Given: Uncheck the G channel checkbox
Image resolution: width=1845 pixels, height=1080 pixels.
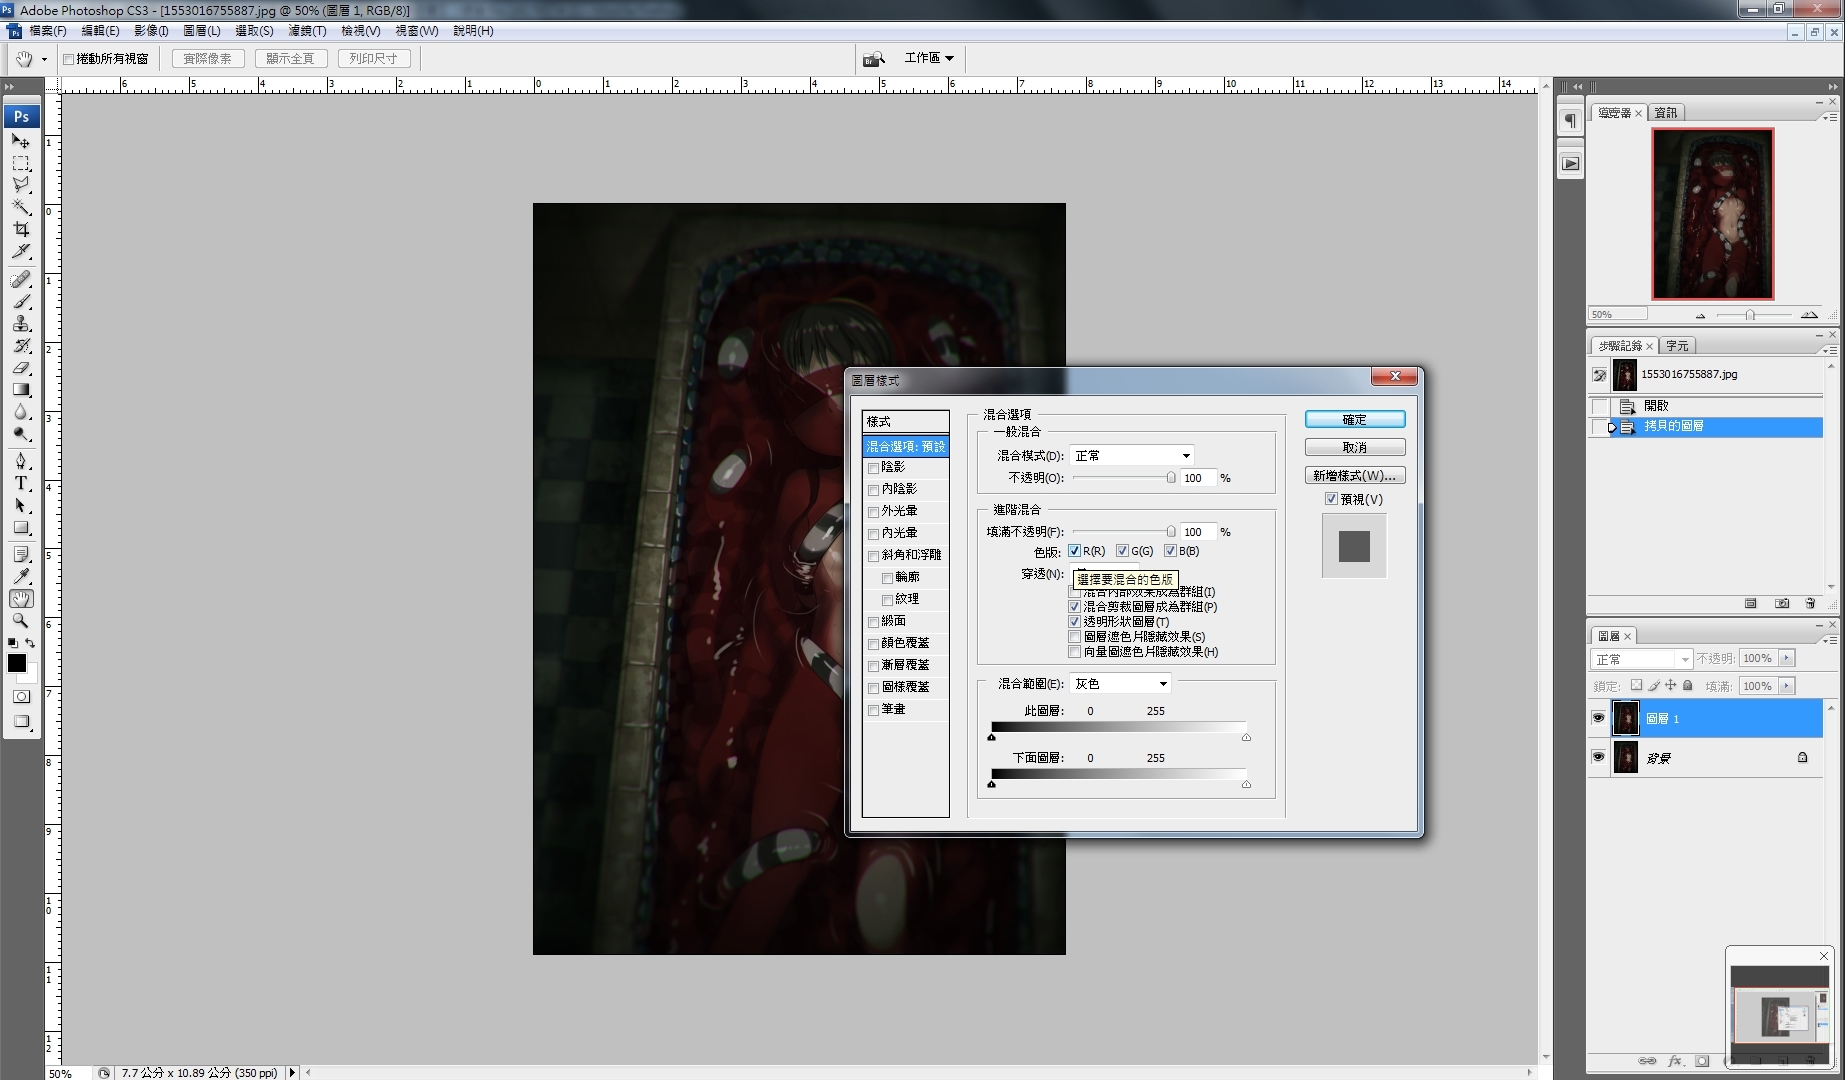Looking at the screenshot, I should 1123,551.
